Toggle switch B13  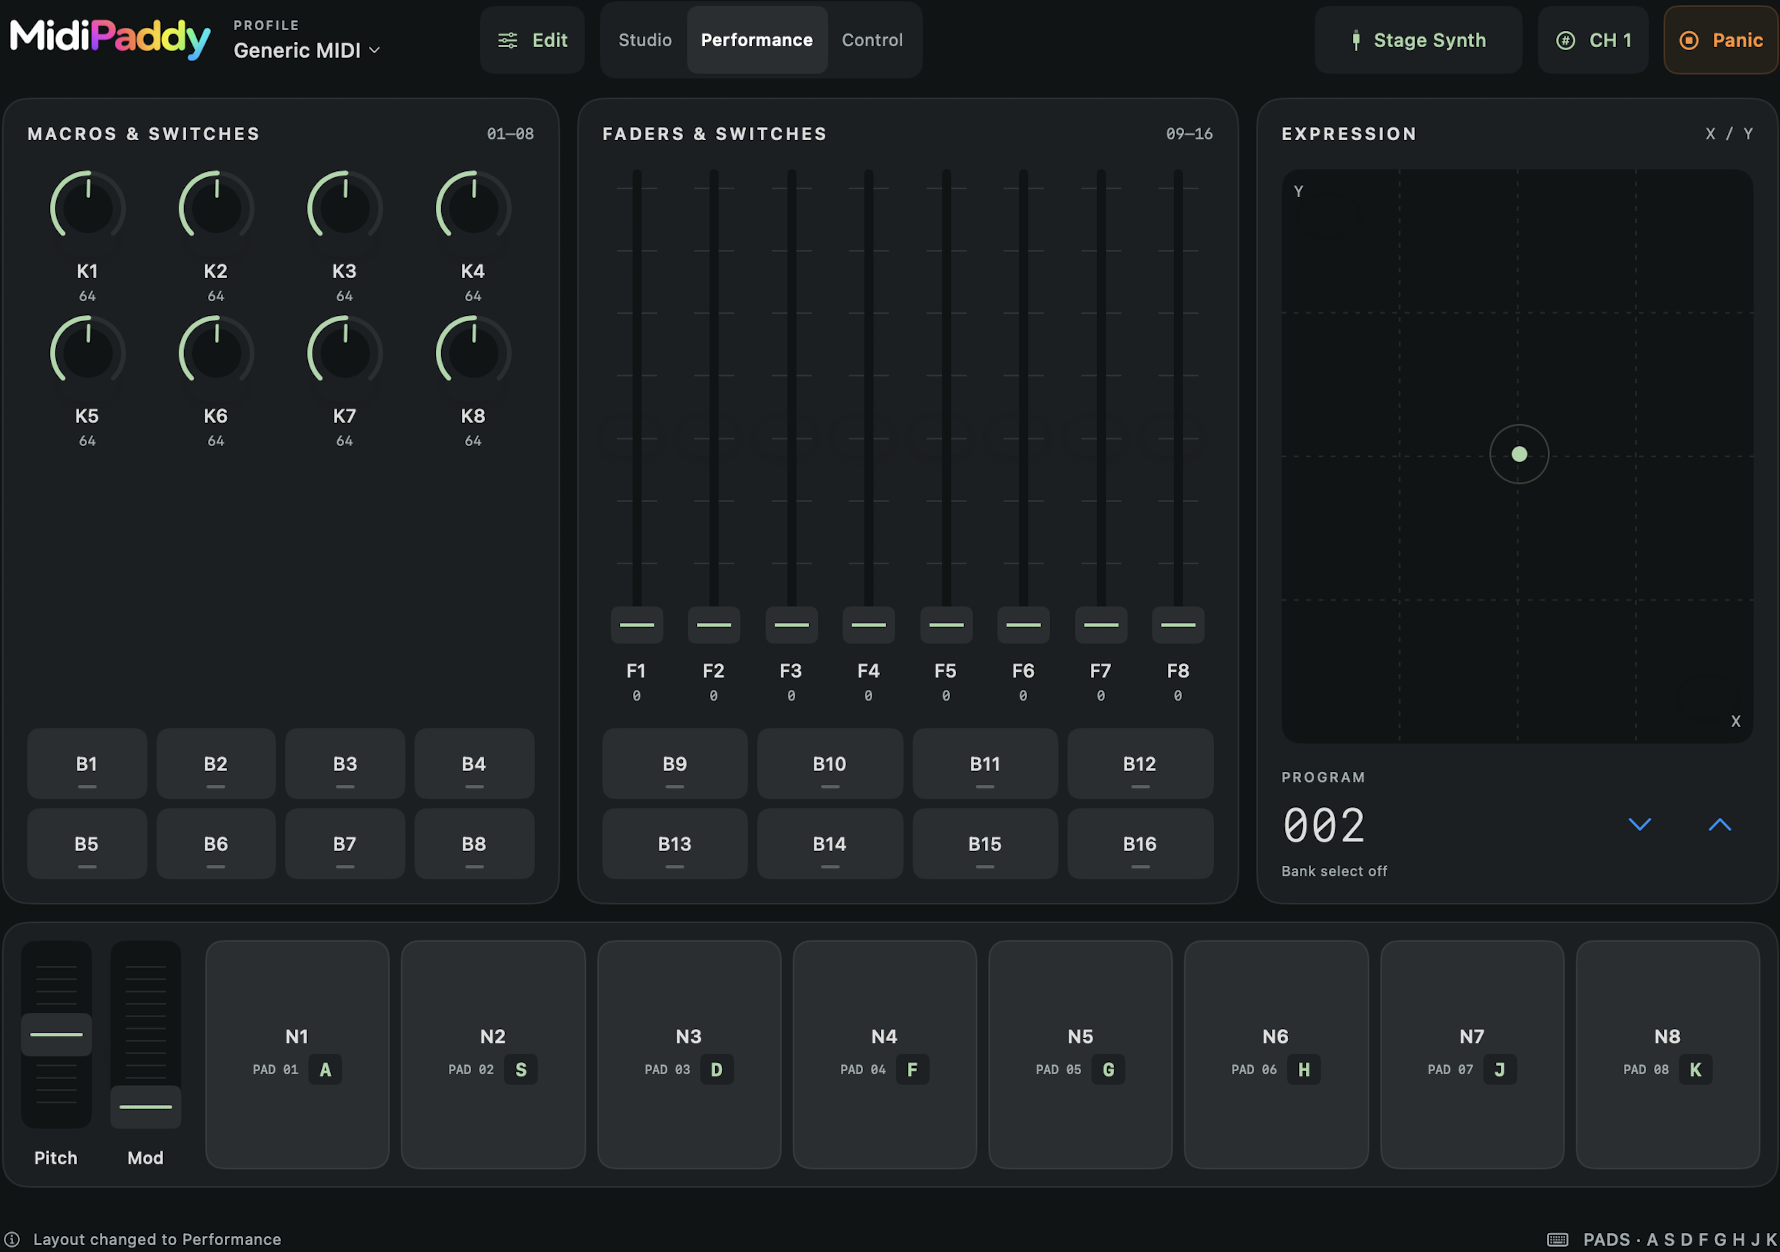pos(675,844)
